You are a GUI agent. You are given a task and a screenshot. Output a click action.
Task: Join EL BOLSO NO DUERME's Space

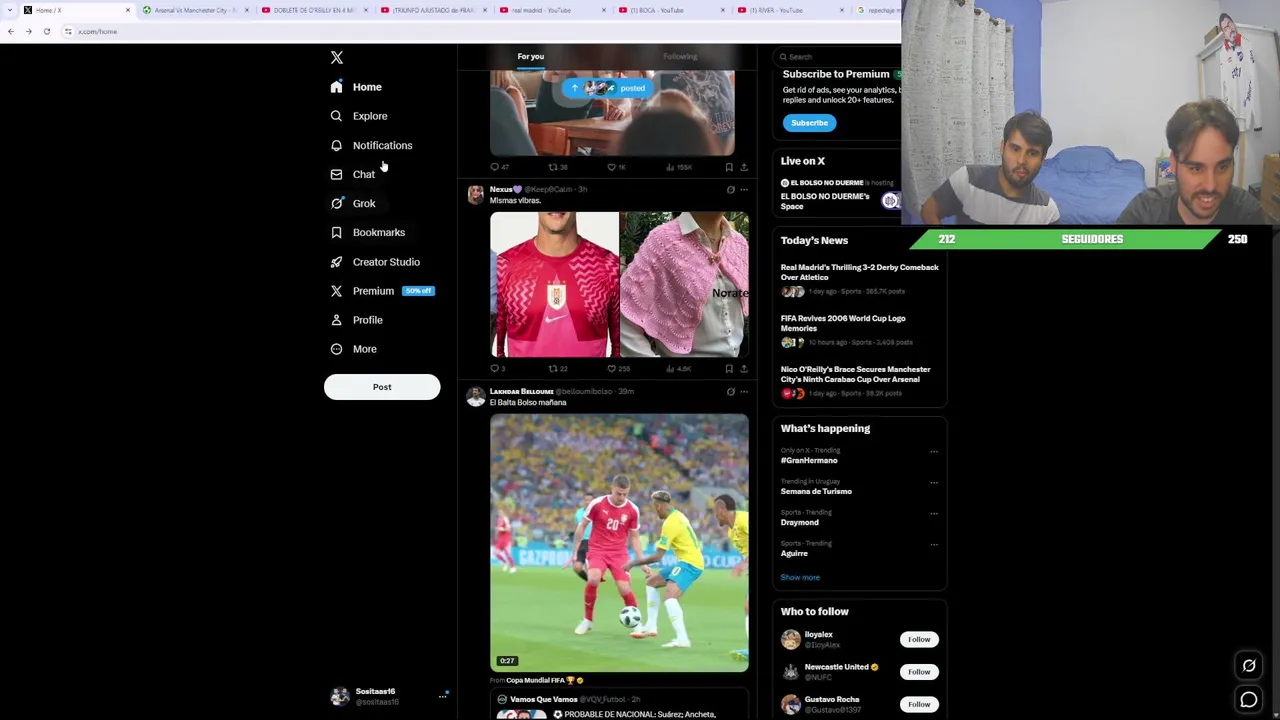click(840, 195)
